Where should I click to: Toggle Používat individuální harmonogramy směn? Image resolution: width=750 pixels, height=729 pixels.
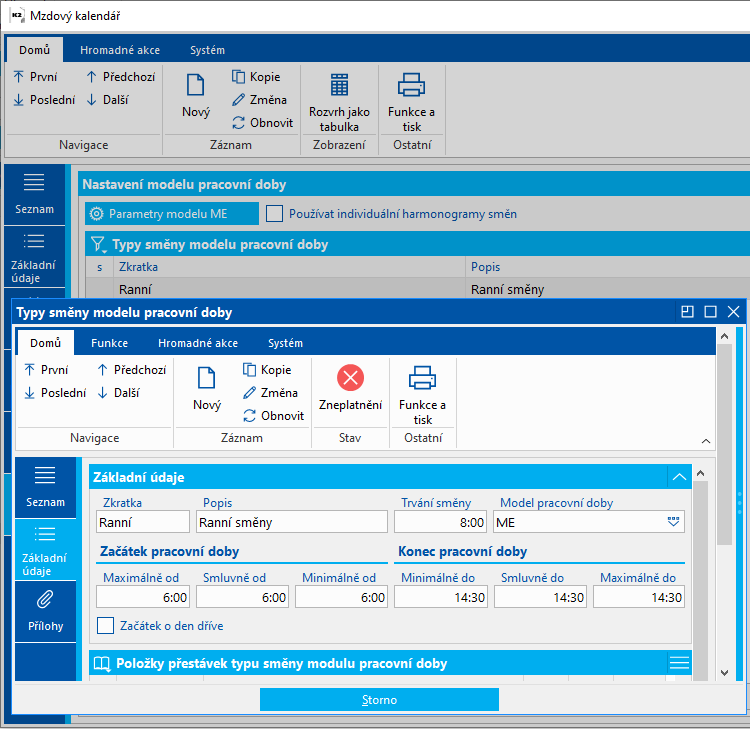[x=275, y=214]
